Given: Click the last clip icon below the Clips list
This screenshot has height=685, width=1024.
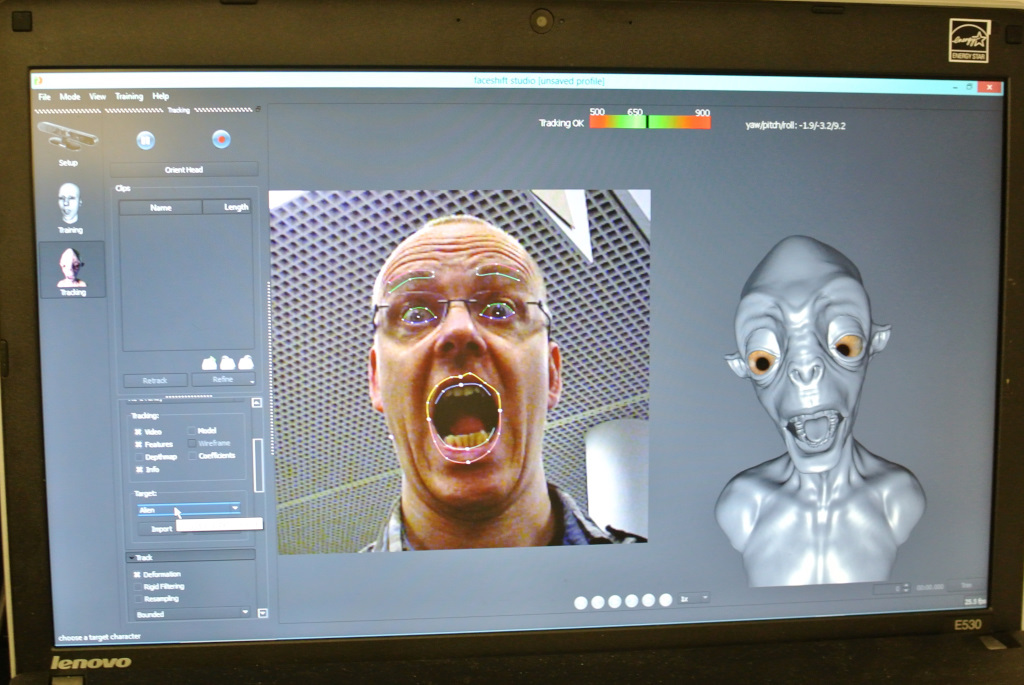Looking at the screenshot, I should [x=246, y=362].
